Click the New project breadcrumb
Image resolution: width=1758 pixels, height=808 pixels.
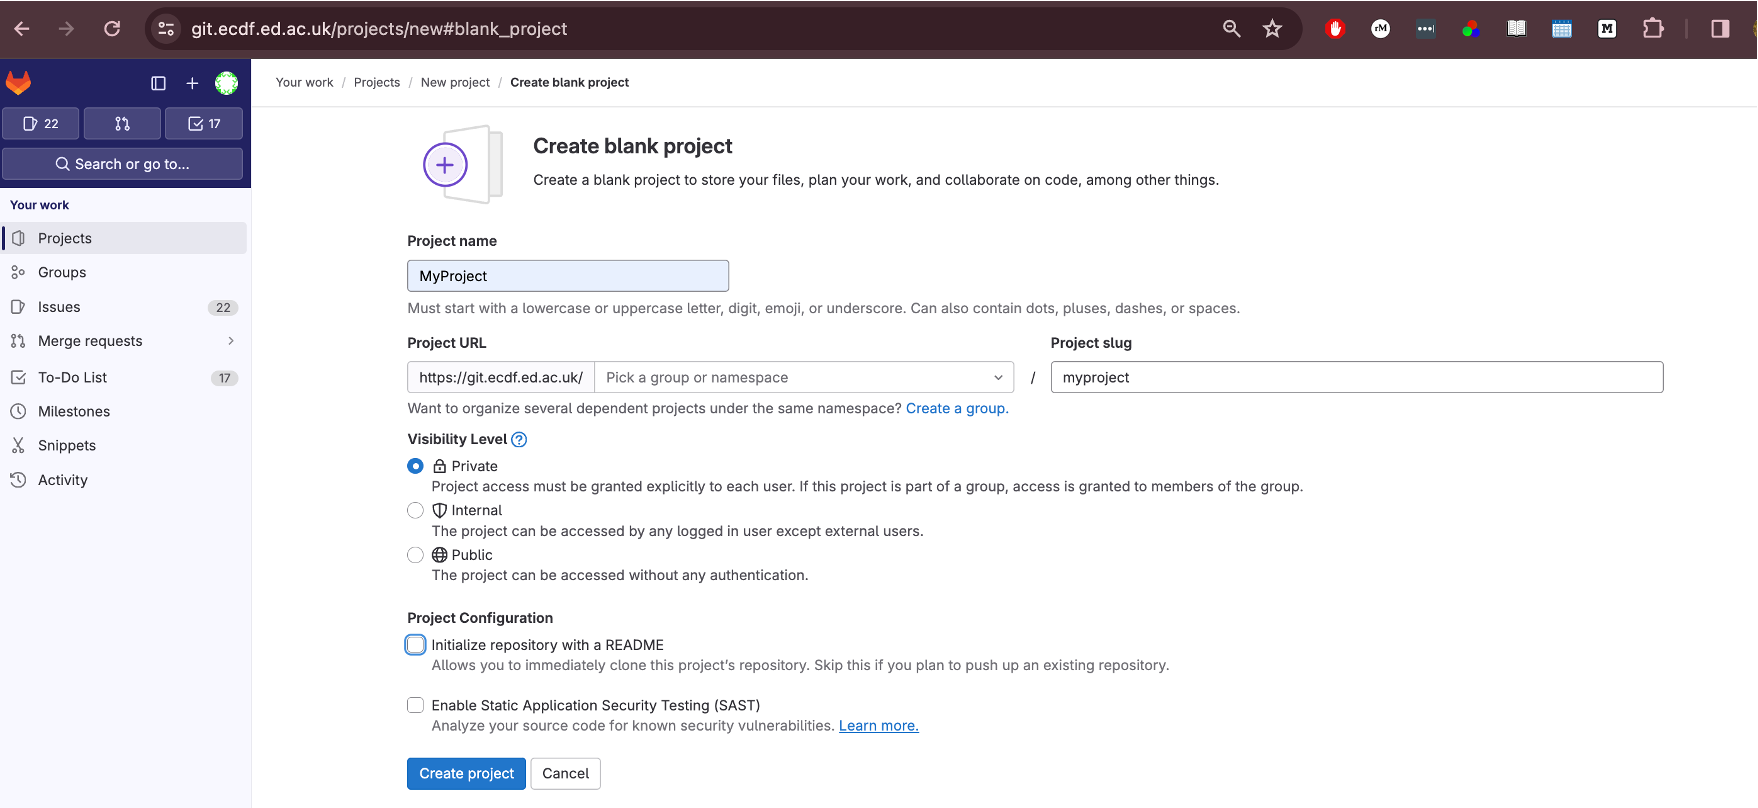(455, 83)
